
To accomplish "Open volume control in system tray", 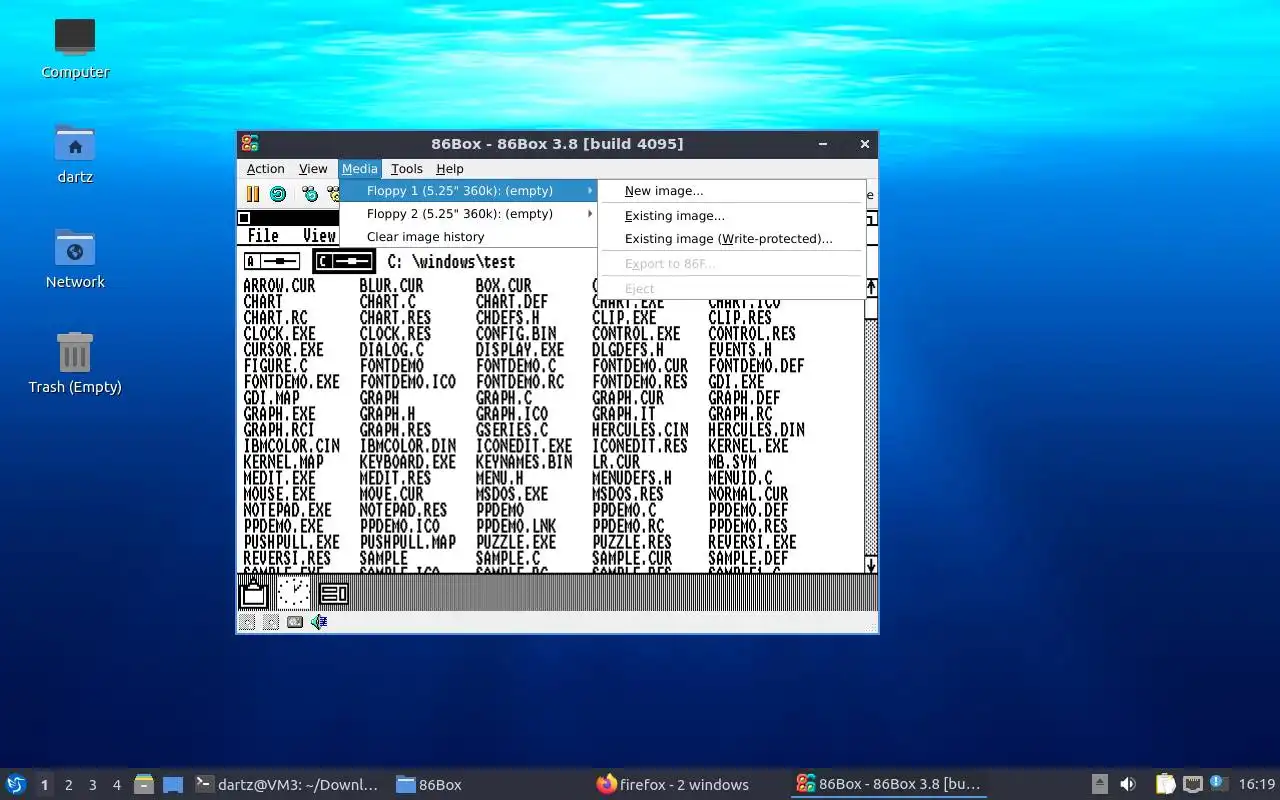I will coord(1128,784).
